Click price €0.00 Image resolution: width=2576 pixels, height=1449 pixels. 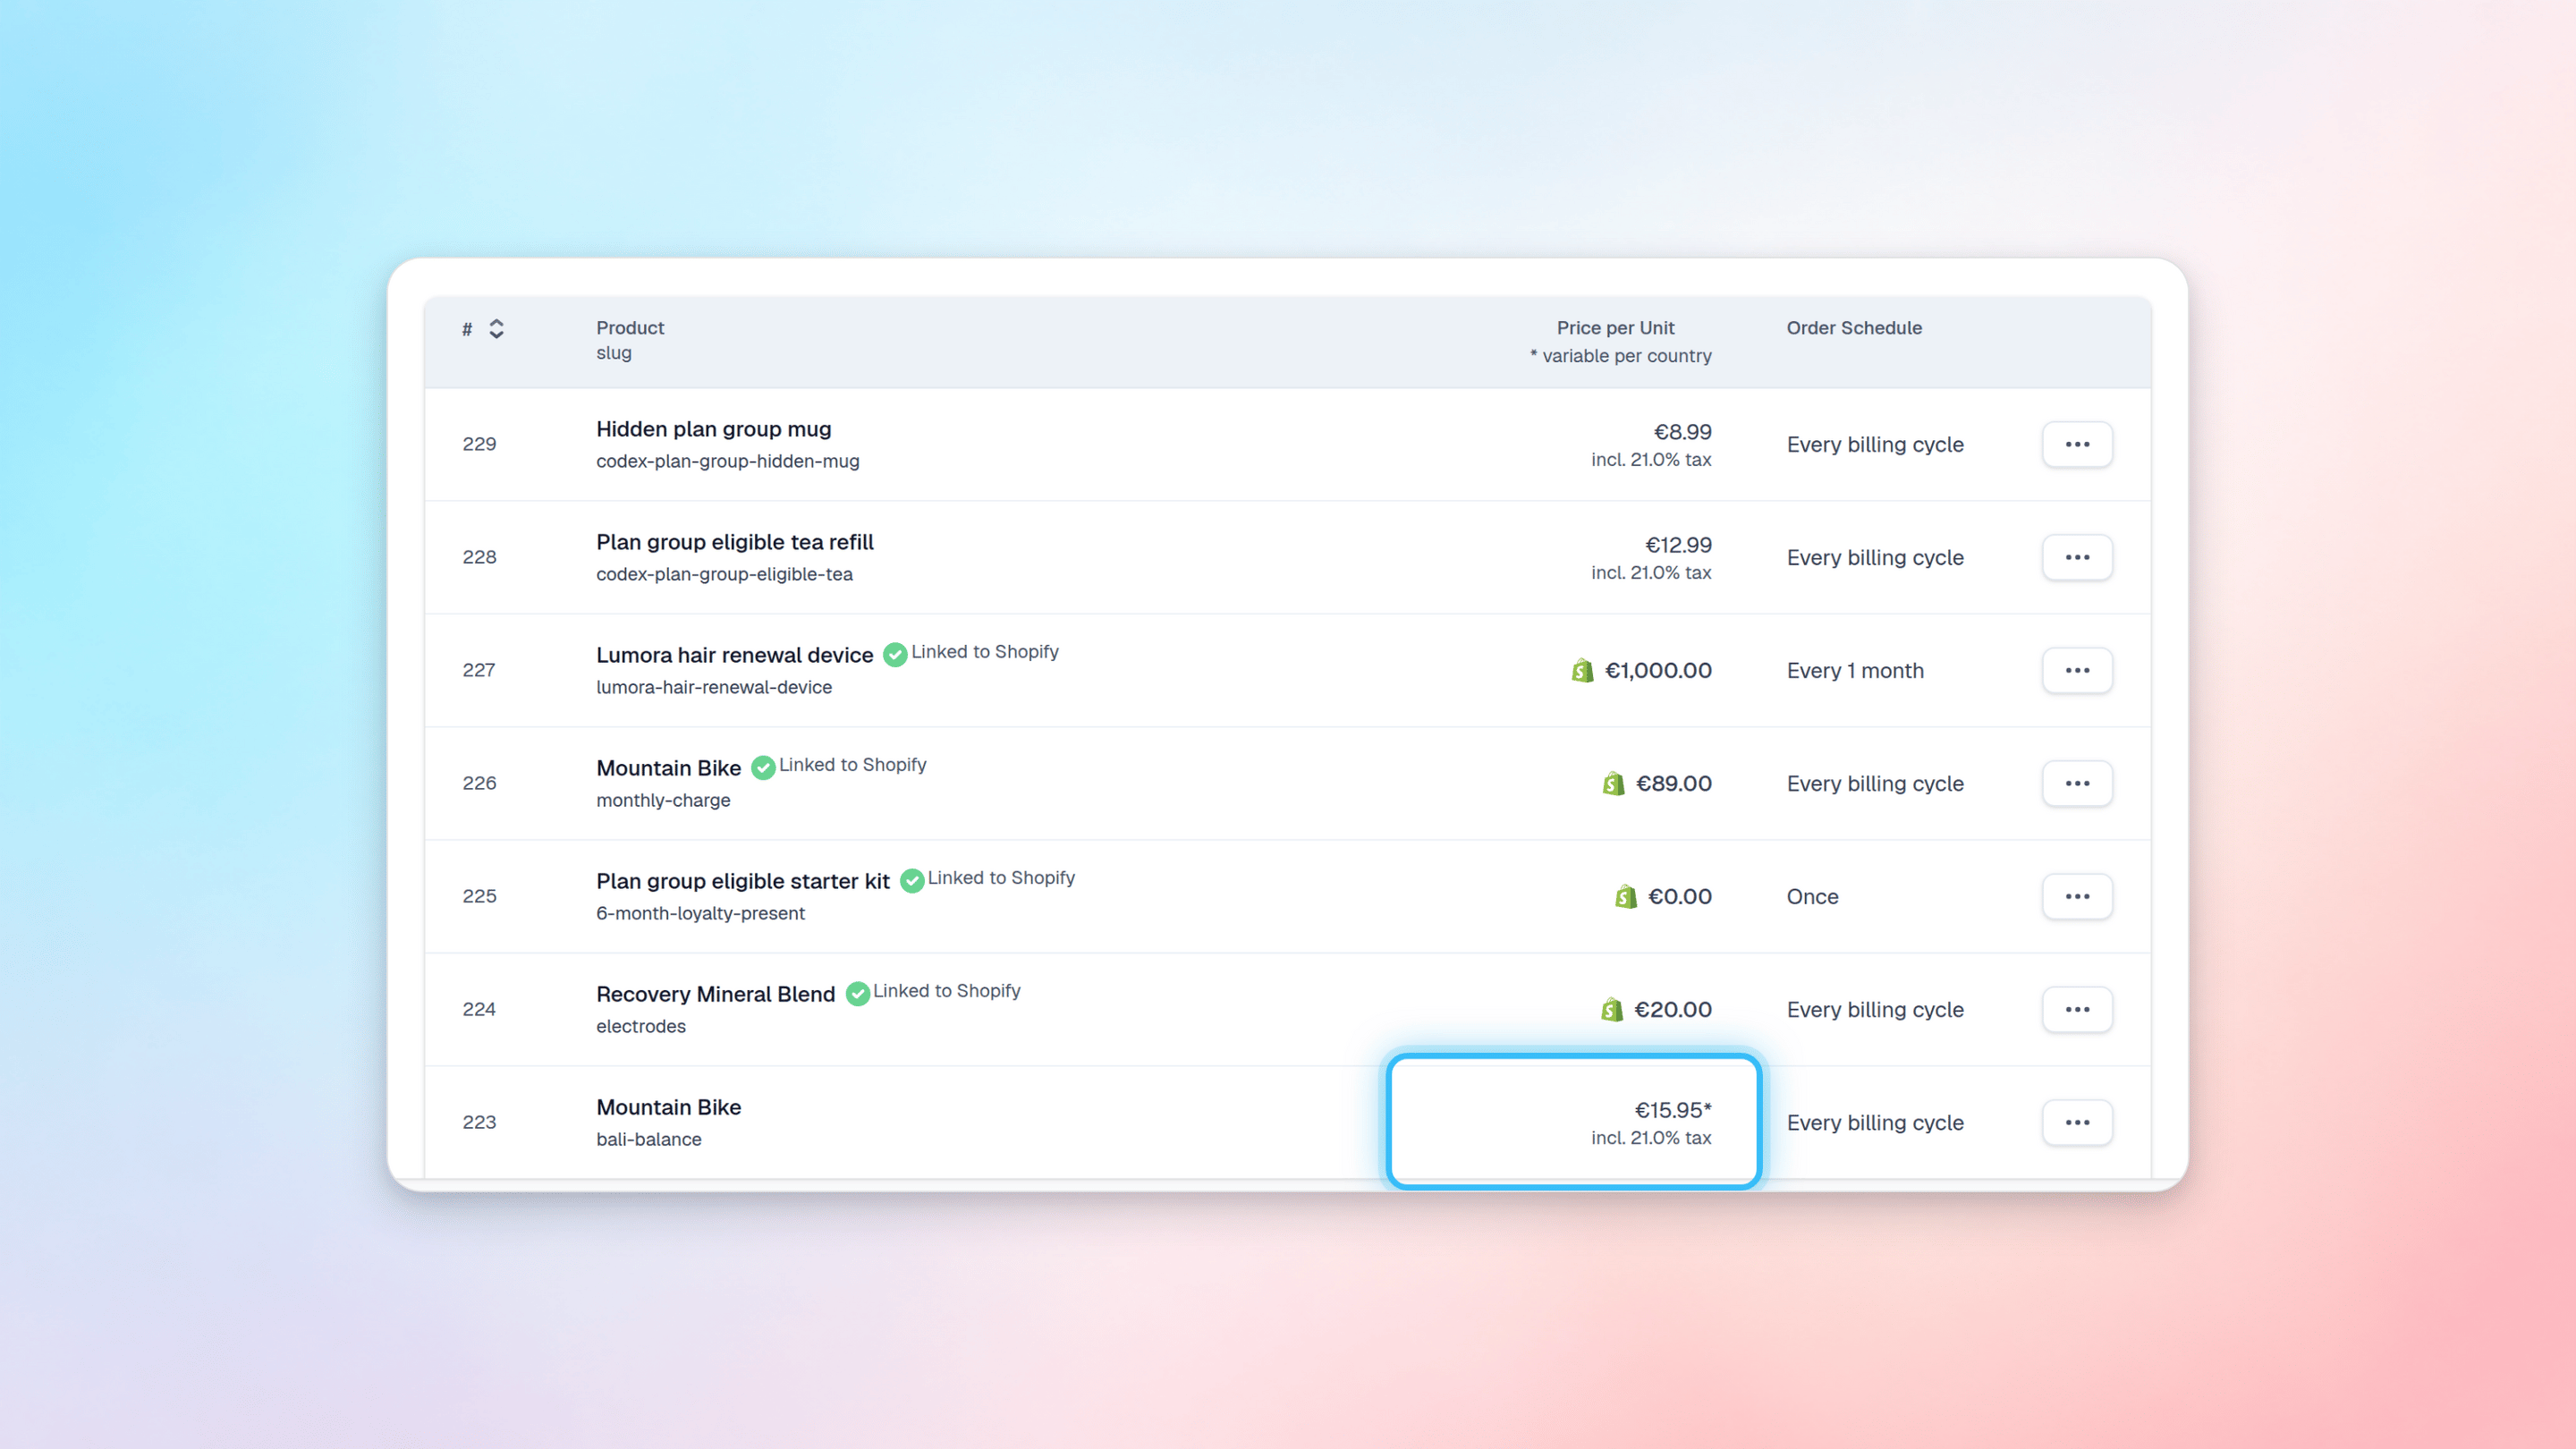1680,896
